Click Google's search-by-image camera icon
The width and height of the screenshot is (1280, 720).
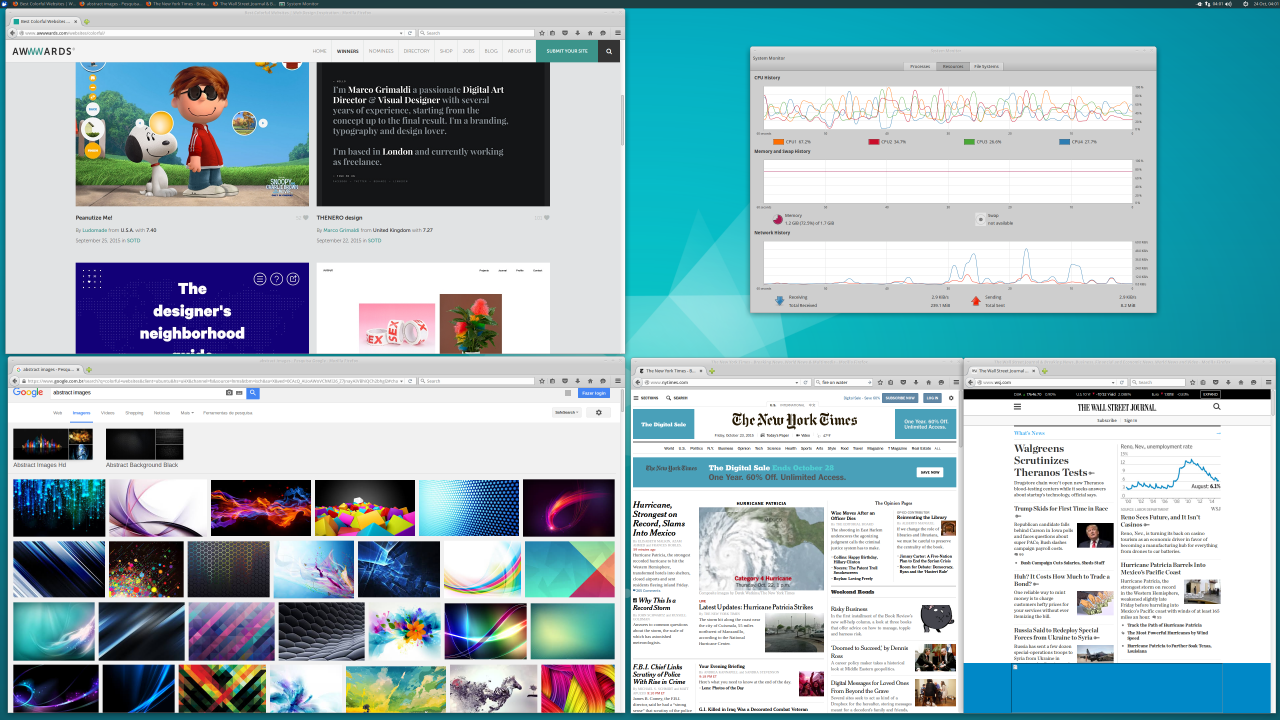pyautogui.click(x=229, y=393)
